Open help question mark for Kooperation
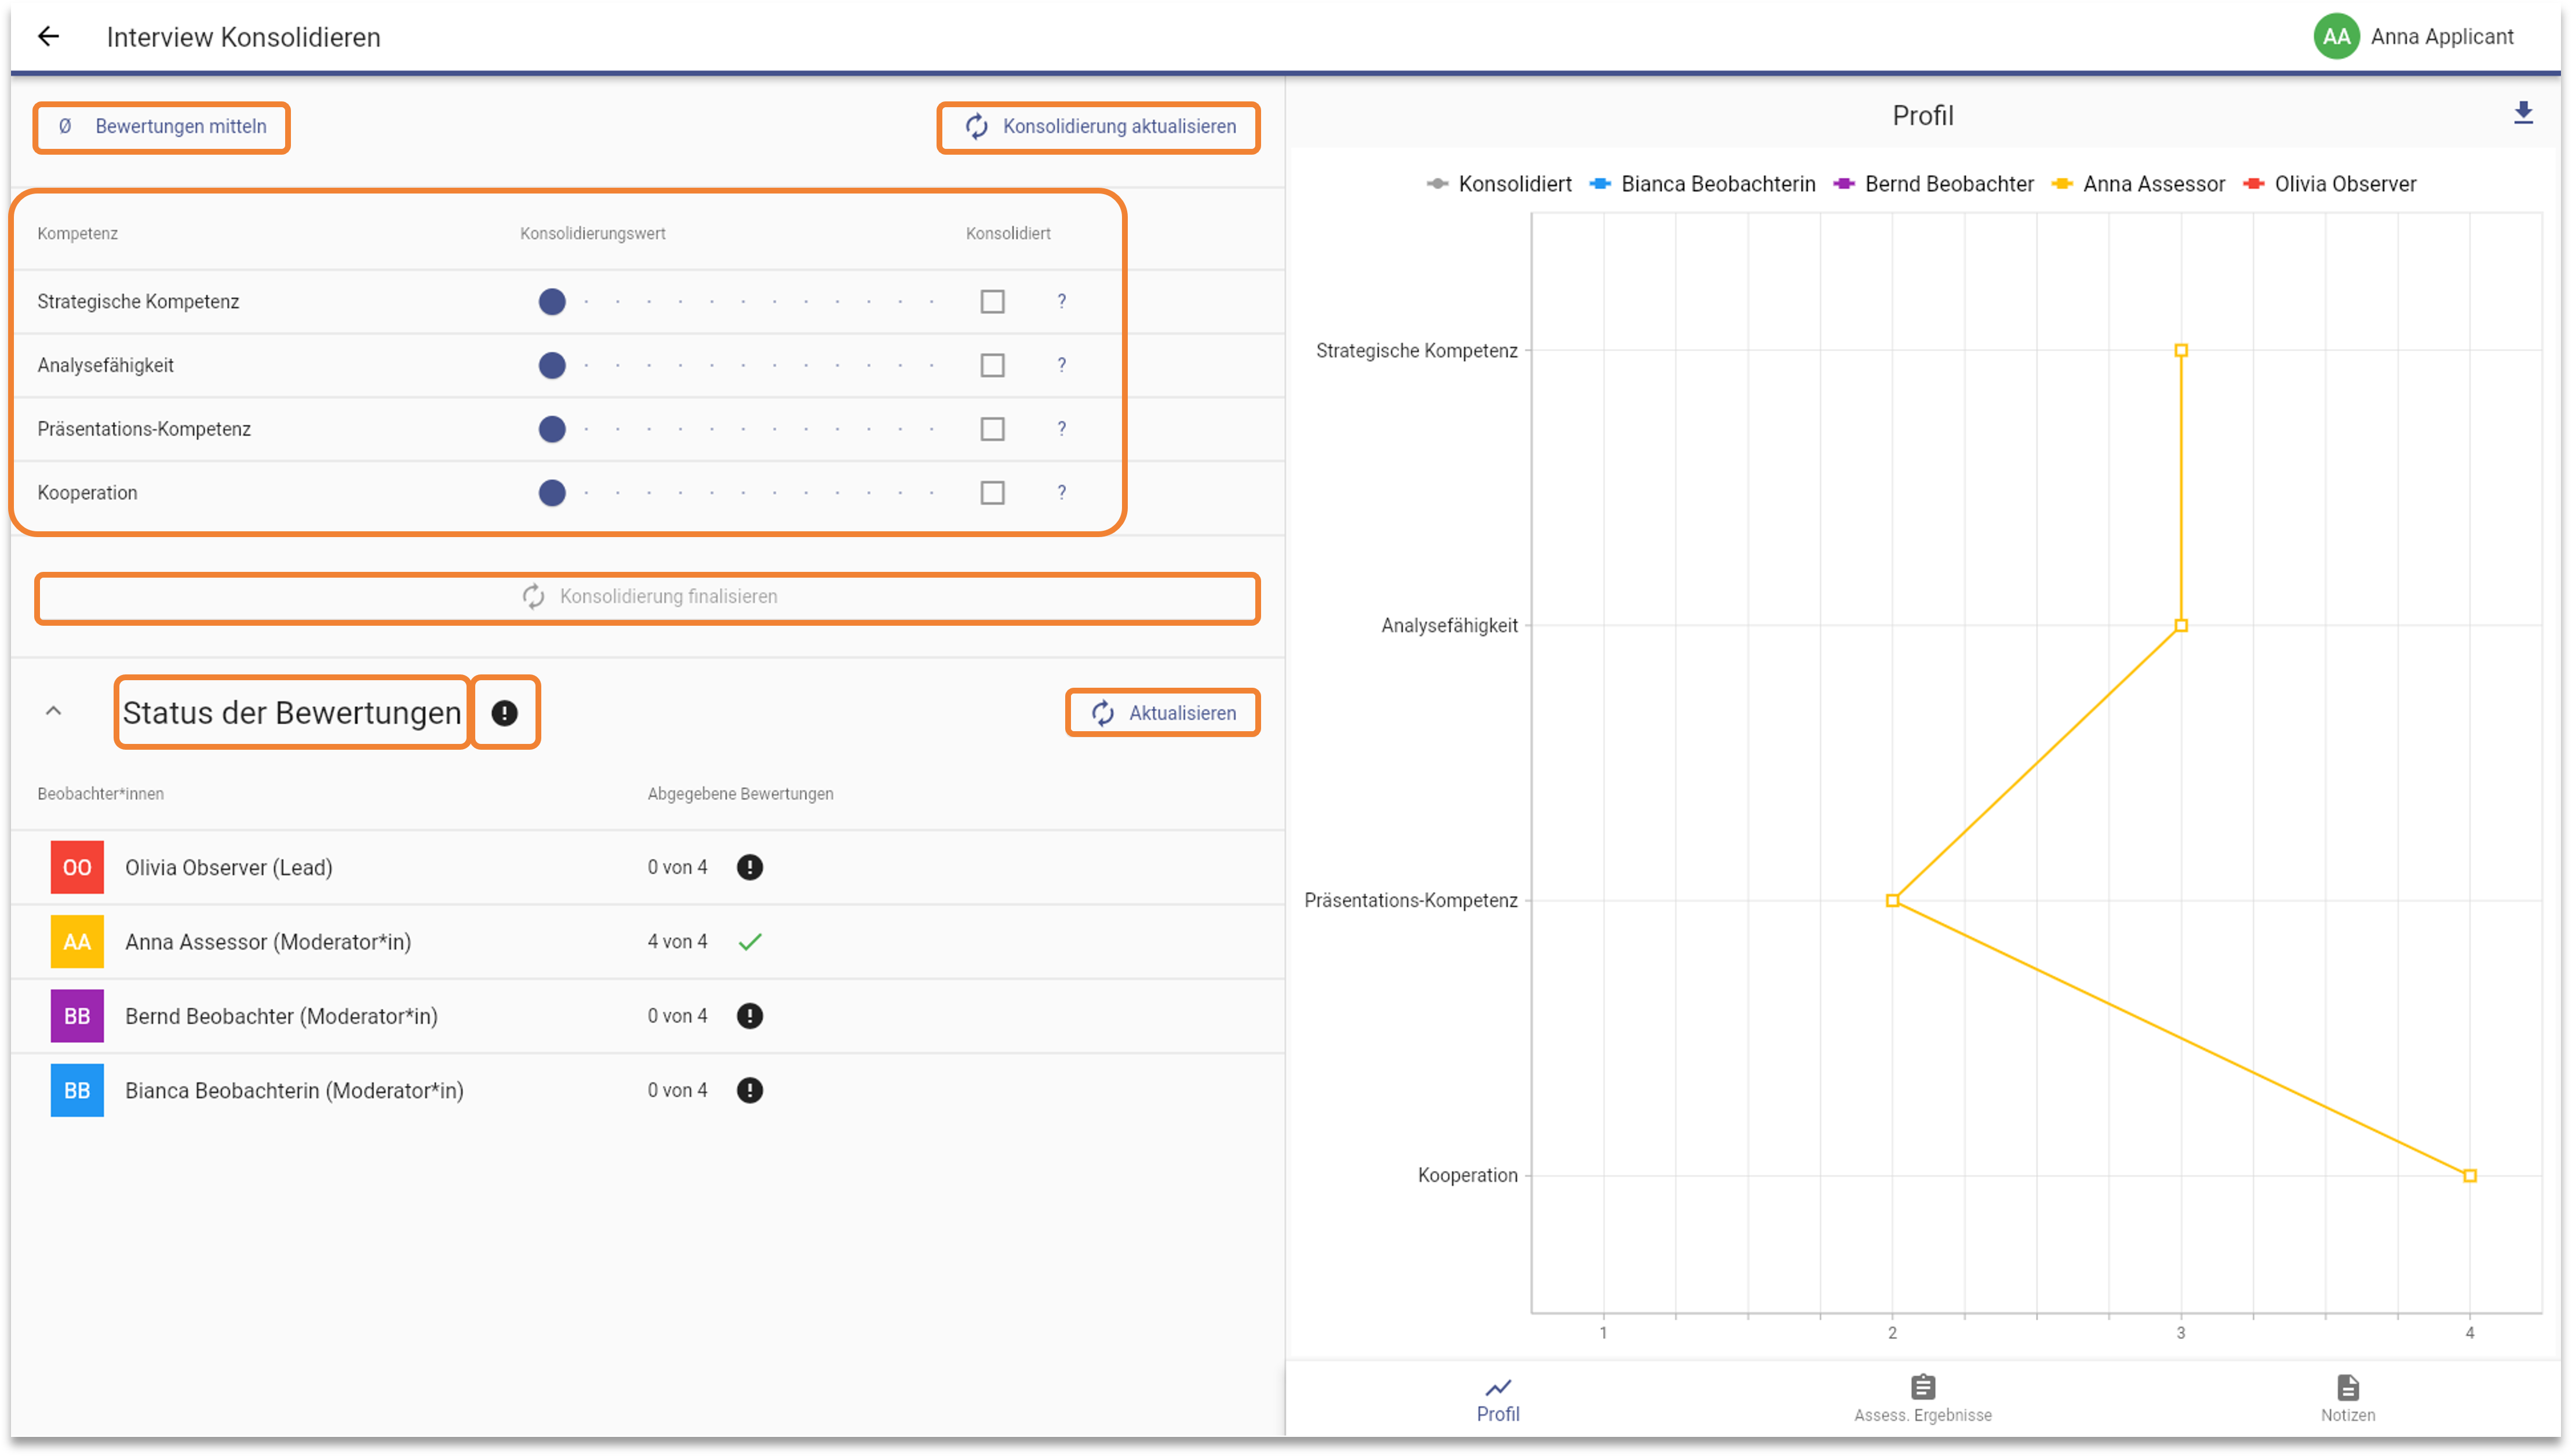This screenshot has width=2572, height=1456. [1062, 493]
